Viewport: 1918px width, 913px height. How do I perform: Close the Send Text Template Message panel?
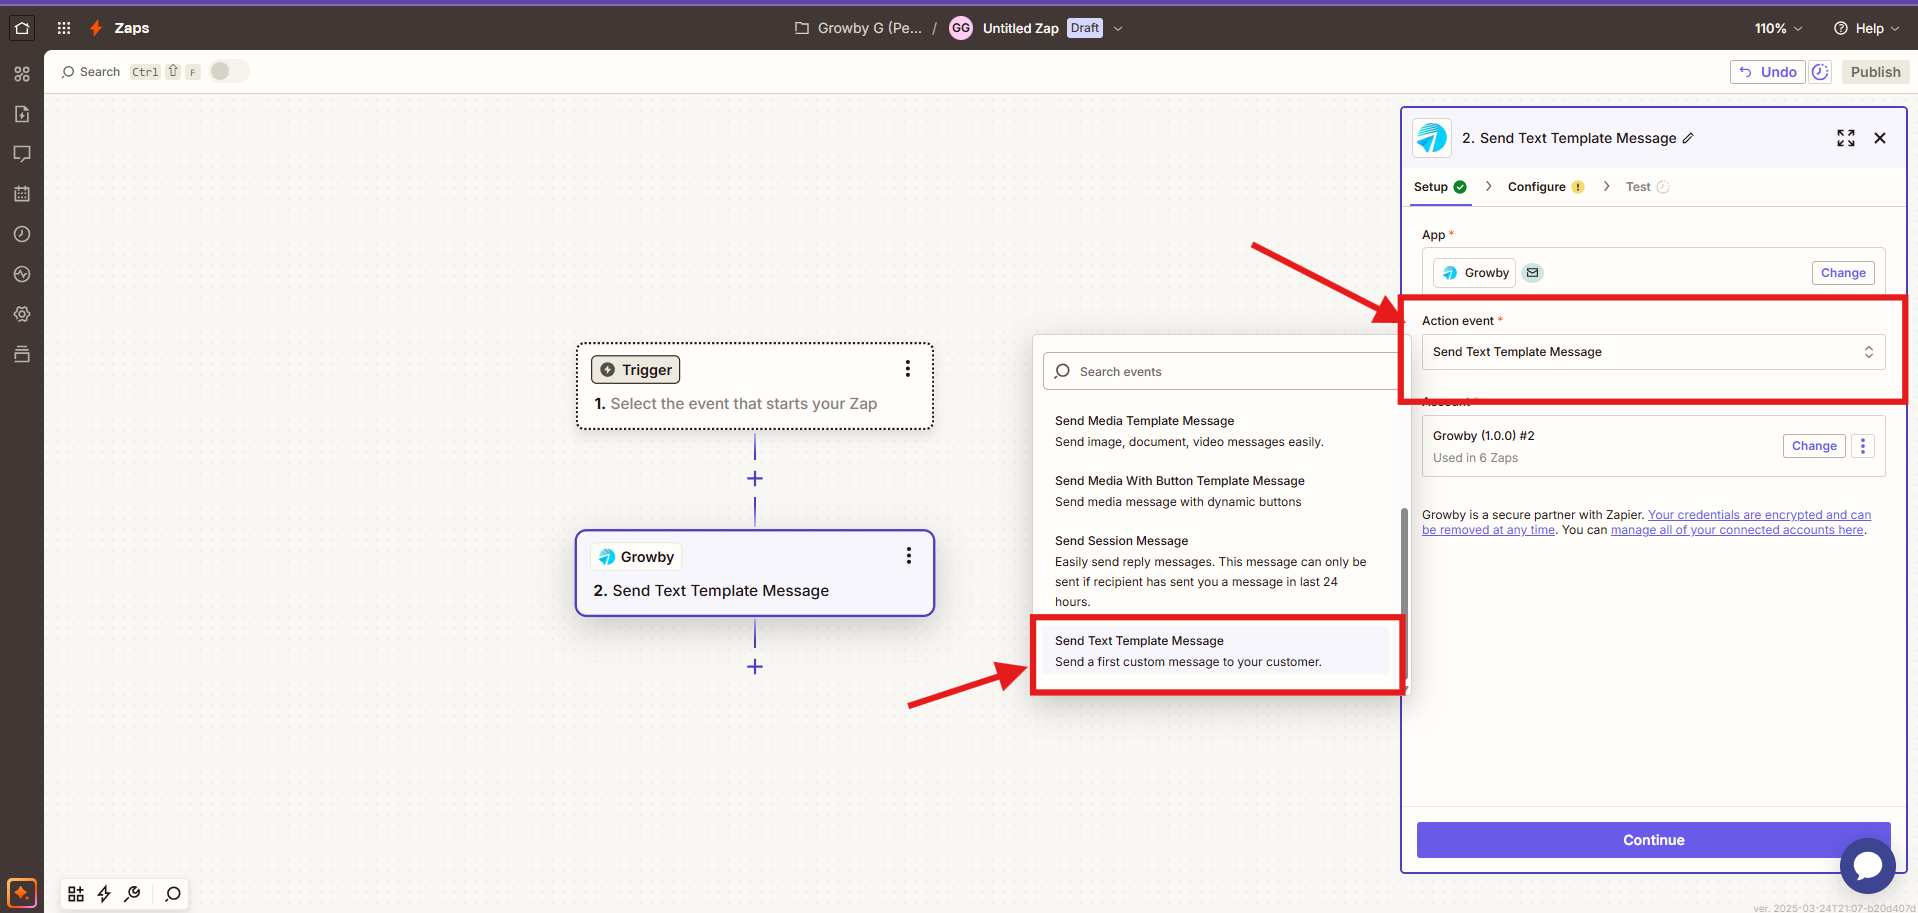click(1880, 138)
